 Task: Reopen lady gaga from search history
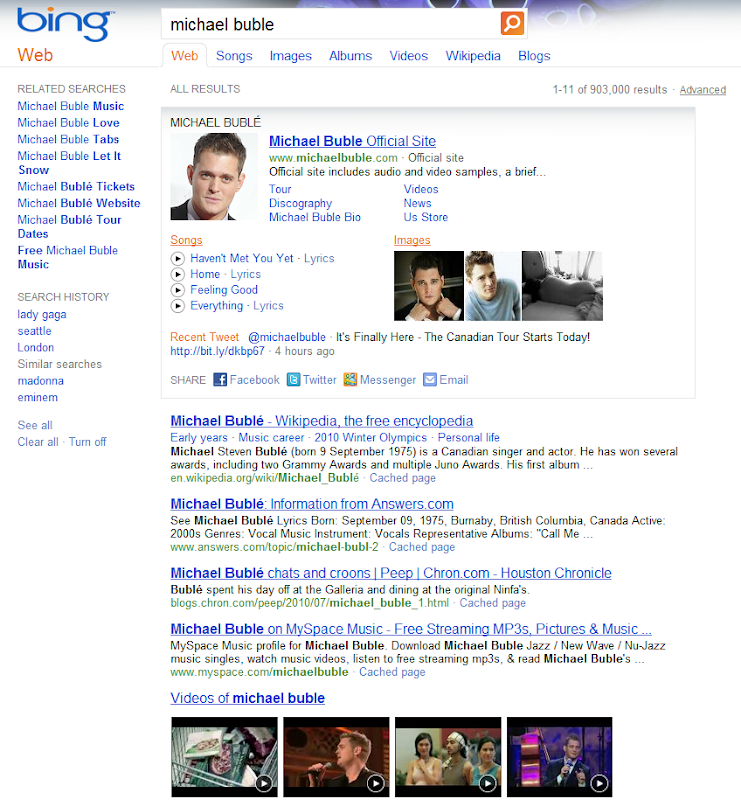[42, 314]
